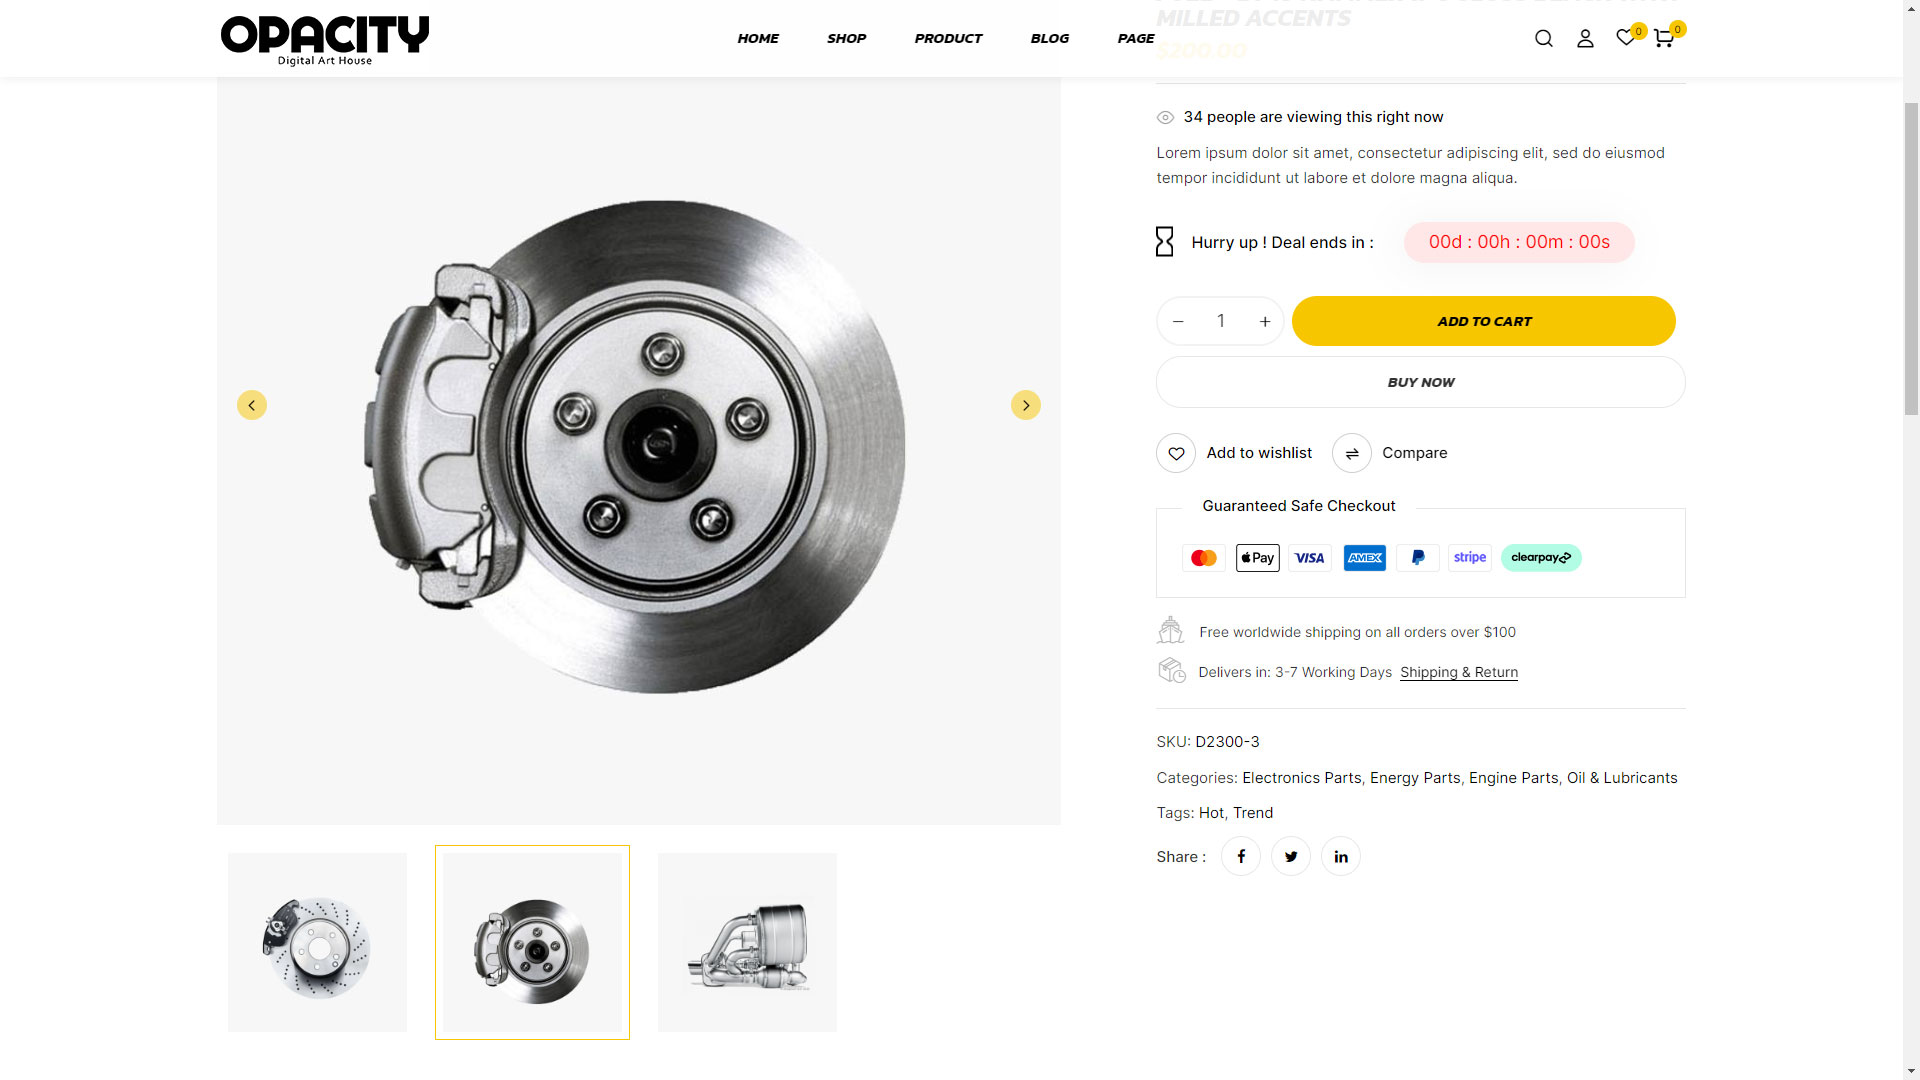Image resolution: width=1920 pixels, height=1080 pixels.
Task: Open the wishlist heart in header
Action: pyautogui.click(x=1626, y=38)
